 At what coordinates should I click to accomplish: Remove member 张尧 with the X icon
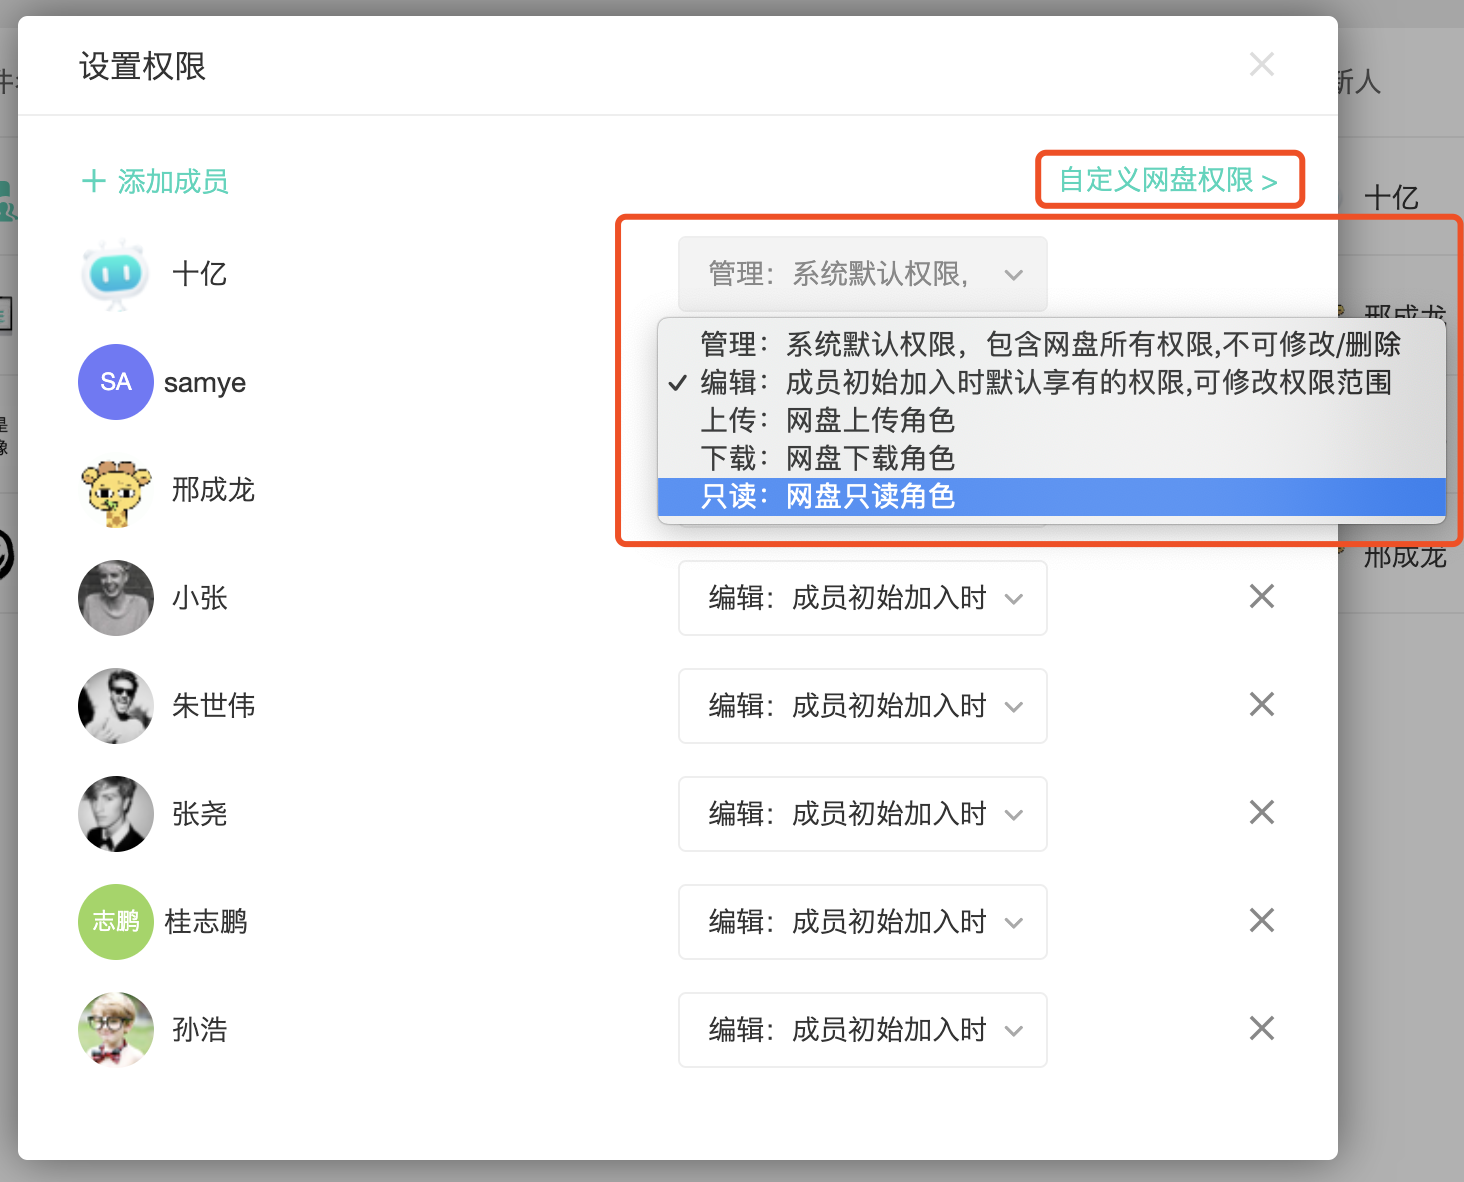[x=1262, y=813]
